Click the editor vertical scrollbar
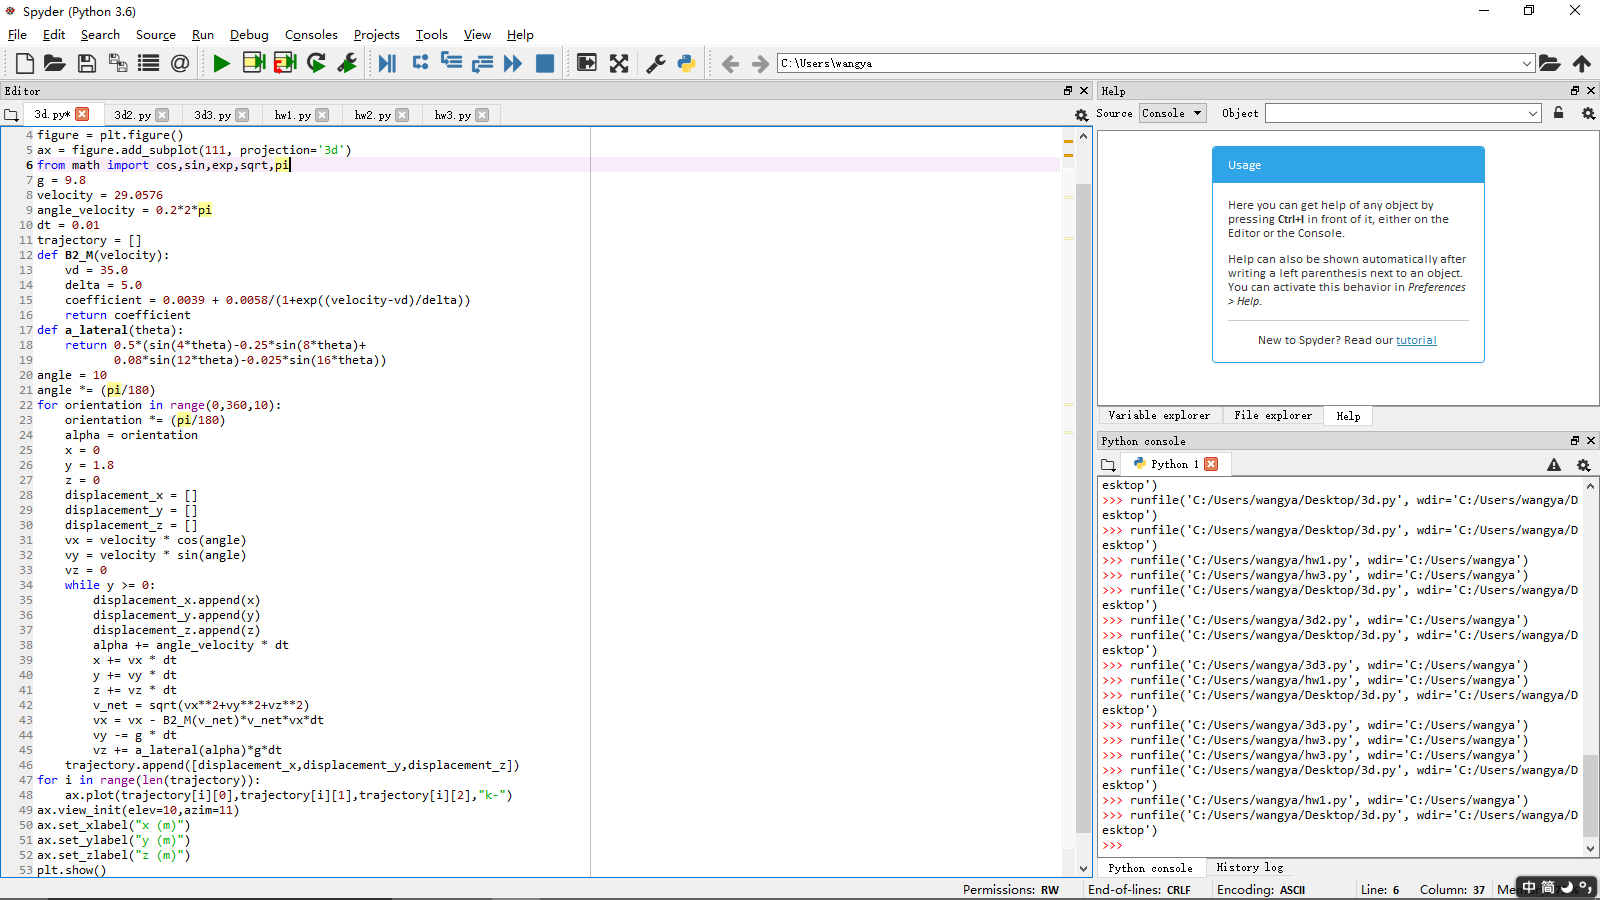The height and width of the screenshot is (900, 1600). tap(1083, 500)
